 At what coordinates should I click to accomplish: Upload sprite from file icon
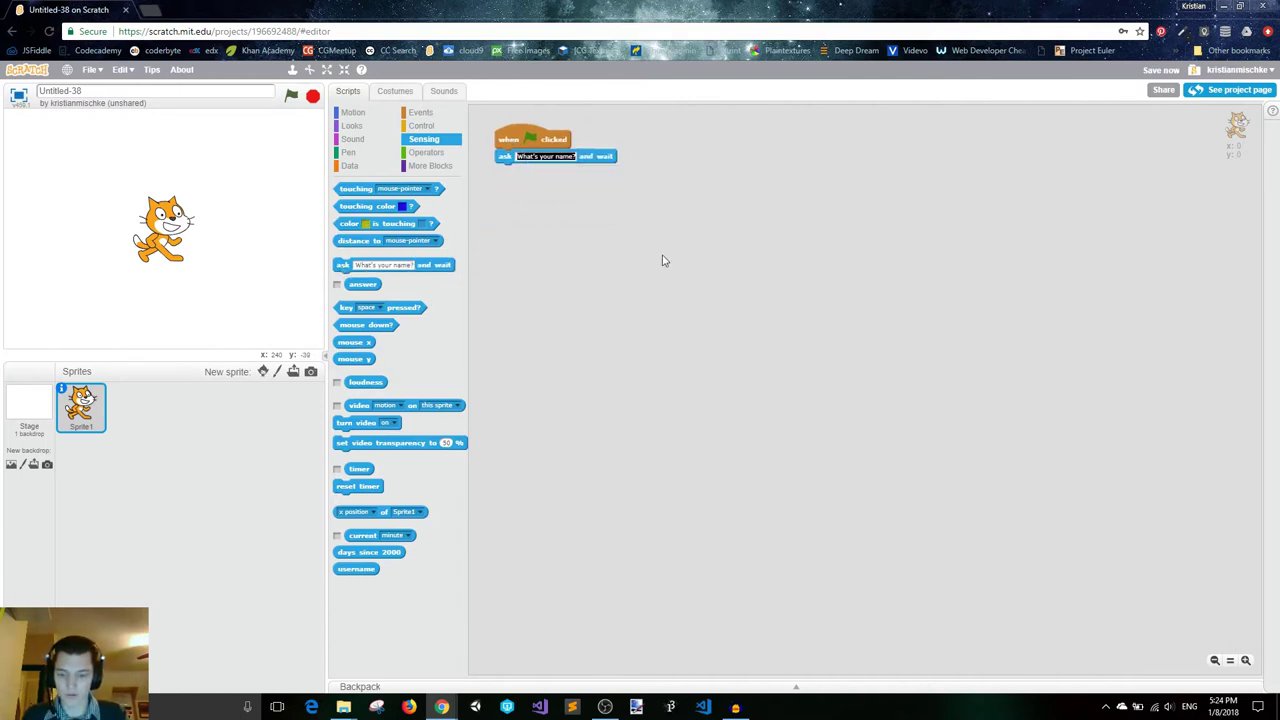[x=294, y=372]
